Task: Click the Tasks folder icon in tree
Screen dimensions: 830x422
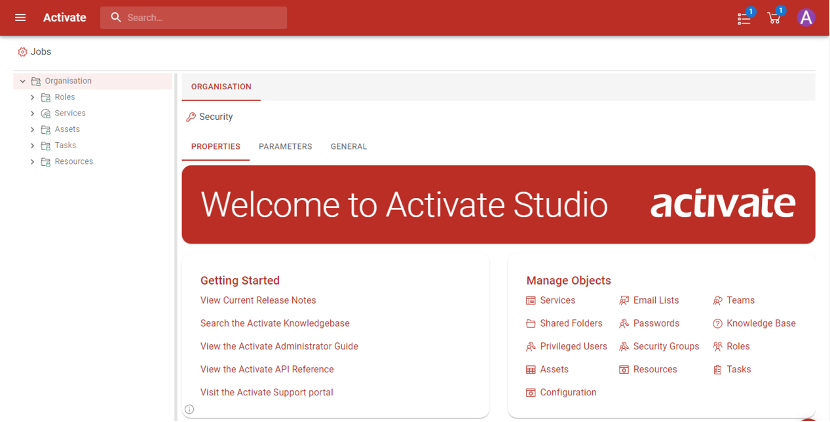Action: [x=46, y=146]
